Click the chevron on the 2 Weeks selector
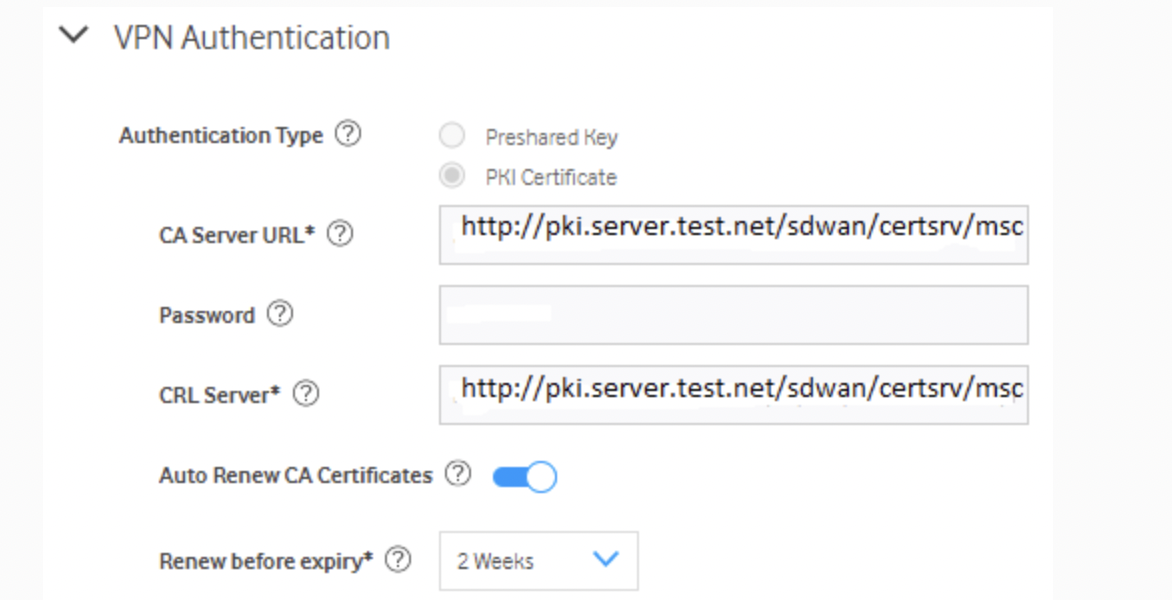1172x600 pixels. [604, 561]
